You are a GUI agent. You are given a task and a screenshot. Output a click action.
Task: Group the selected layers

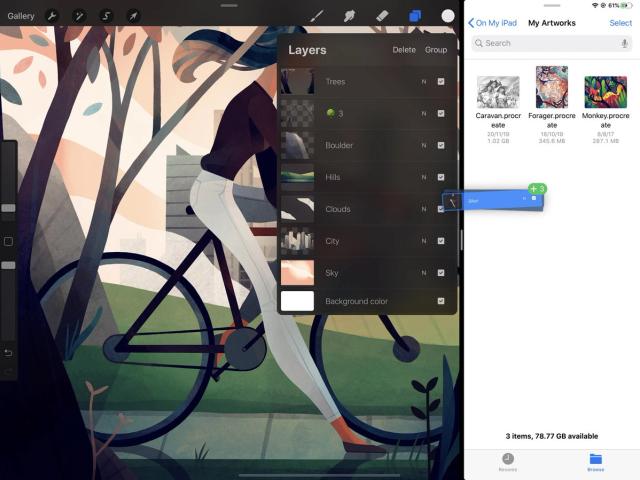436,50
